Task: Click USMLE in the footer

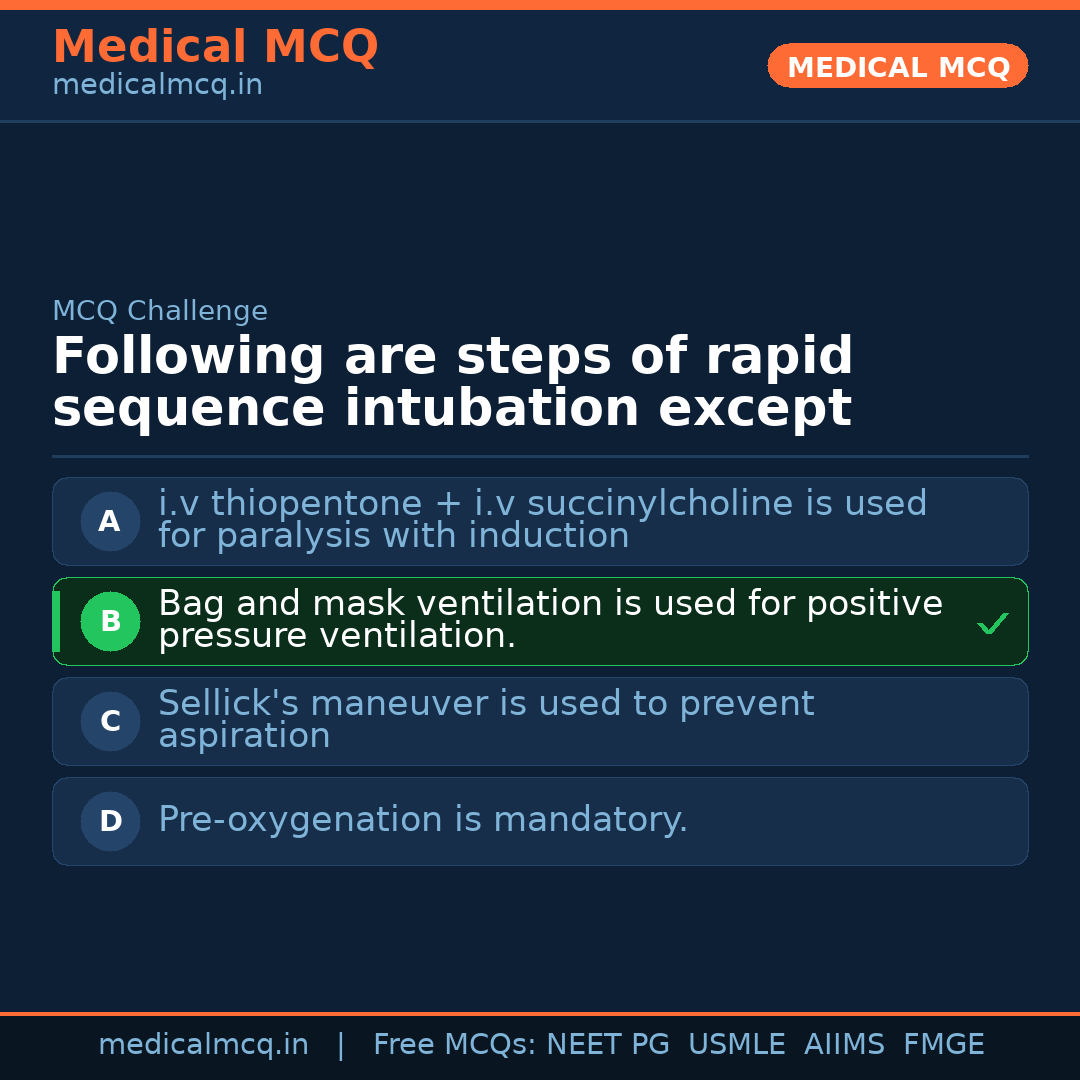Action: pyautogui.click(x=736, y=1045)
